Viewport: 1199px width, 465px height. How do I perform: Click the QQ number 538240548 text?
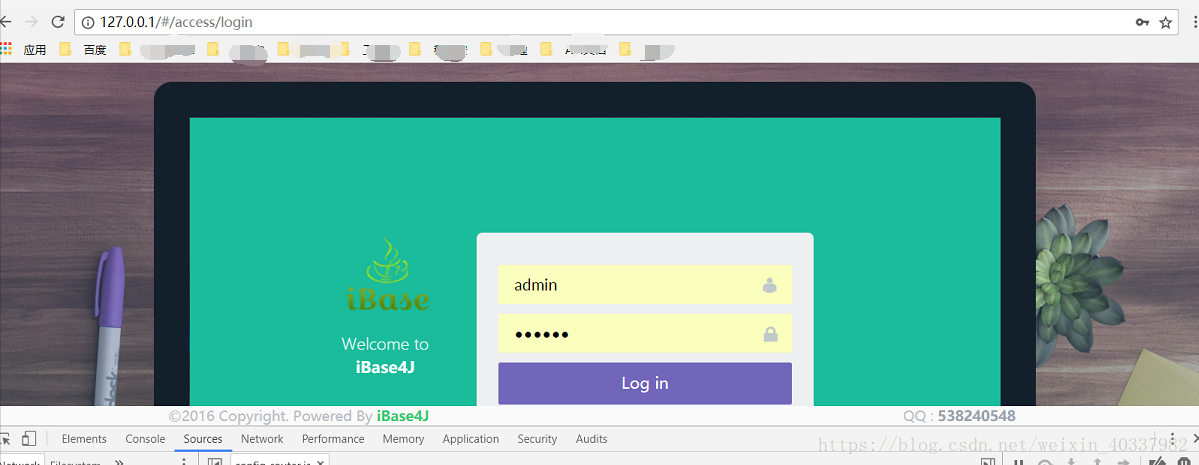click(976, 416)
